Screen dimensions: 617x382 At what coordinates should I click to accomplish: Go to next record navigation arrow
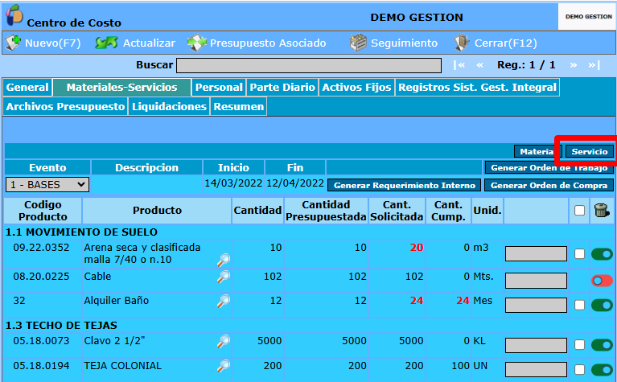pyautogui.click(x=573, y=65)
